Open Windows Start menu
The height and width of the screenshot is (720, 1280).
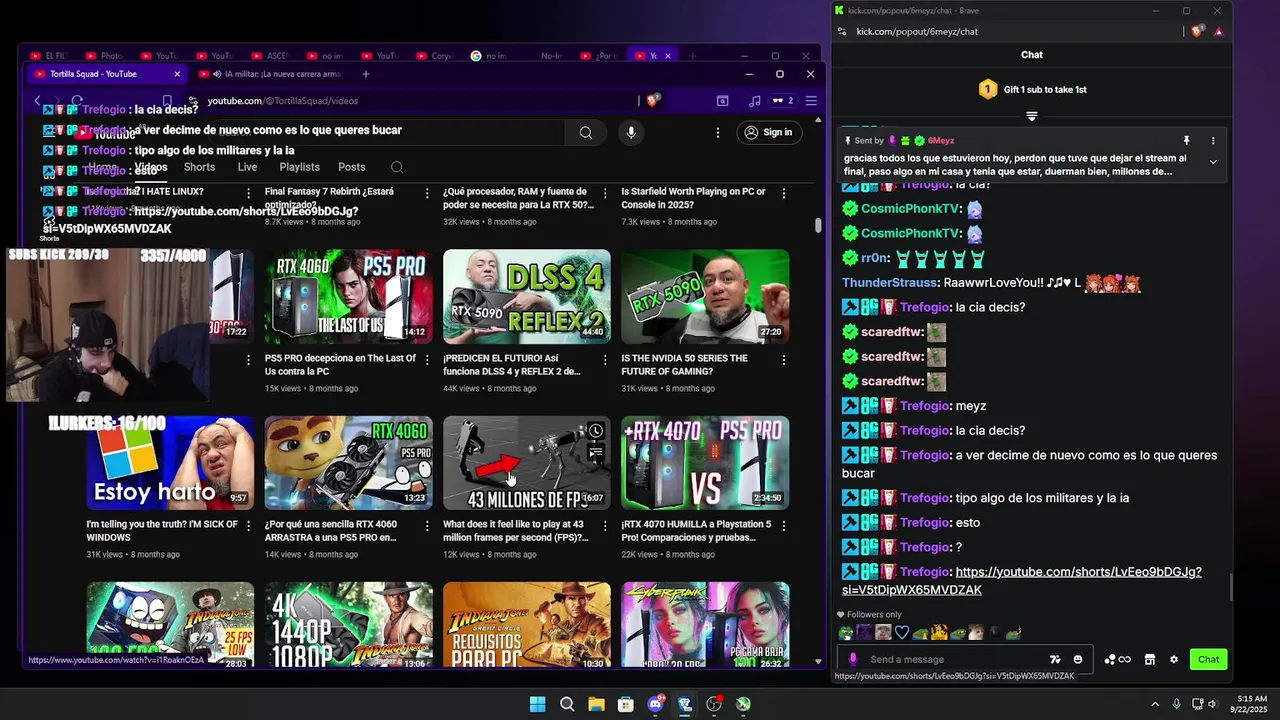point(537,704)
